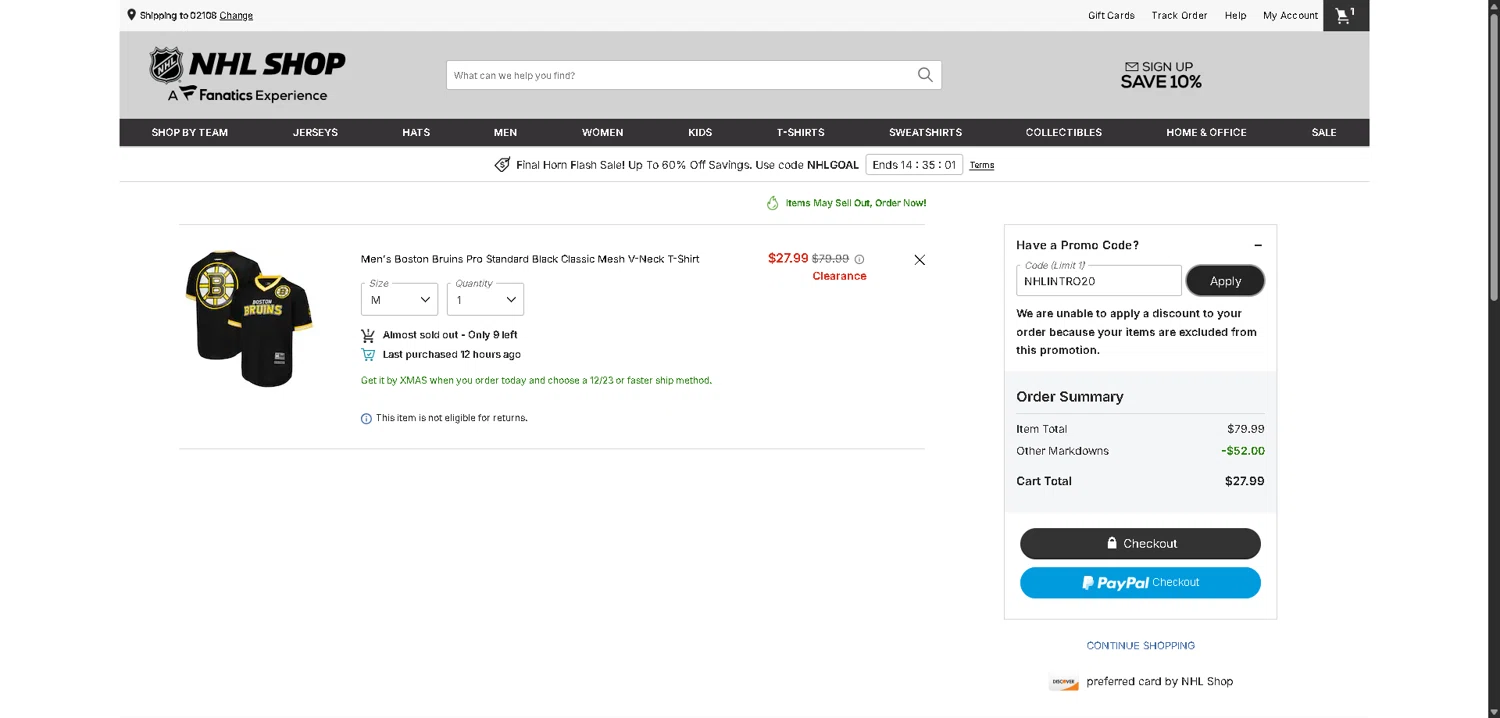The width and height of the screenshot is (1500, 718).
Task: Open the Help link
Action: [1236, 16]
